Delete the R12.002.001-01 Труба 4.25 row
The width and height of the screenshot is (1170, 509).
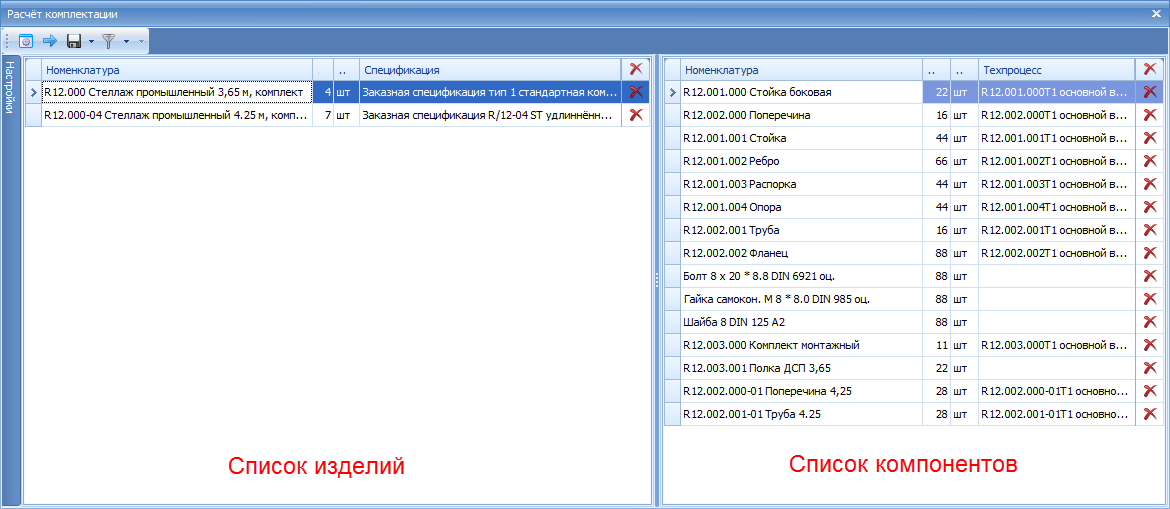point(1150,414)
